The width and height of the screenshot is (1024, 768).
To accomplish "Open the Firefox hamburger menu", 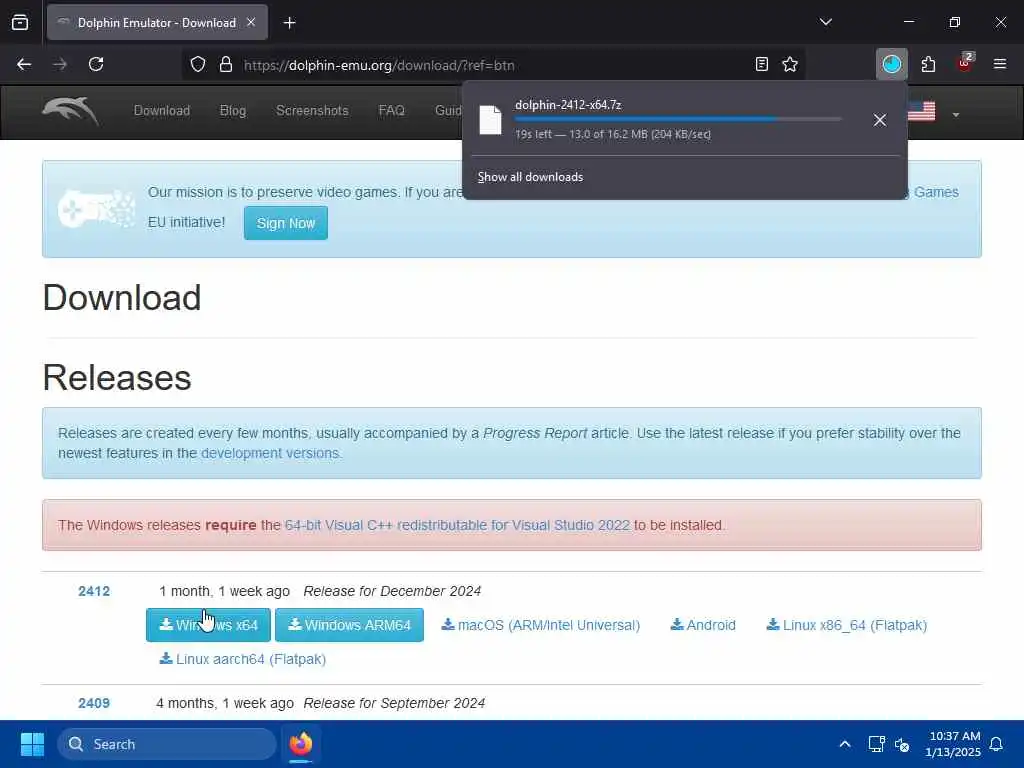I will point(1000,64).
